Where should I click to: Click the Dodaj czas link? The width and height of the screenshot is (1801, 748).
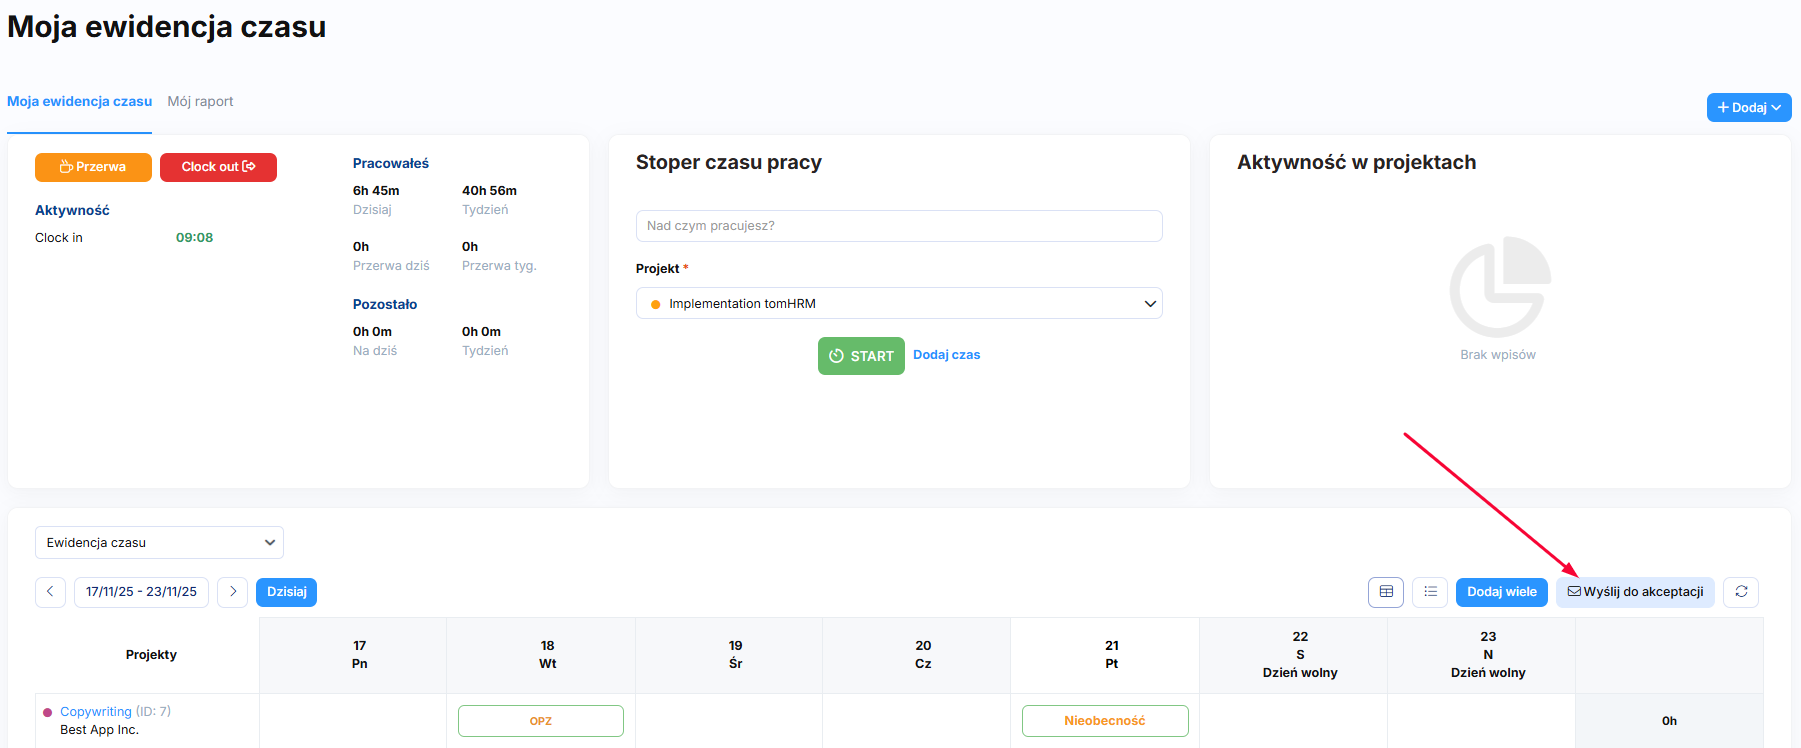coord(946,355)
